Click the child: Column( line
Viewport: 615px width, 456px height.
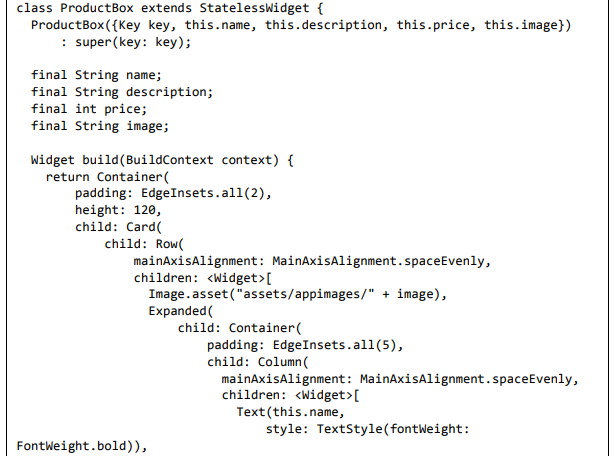click(260, 362)
